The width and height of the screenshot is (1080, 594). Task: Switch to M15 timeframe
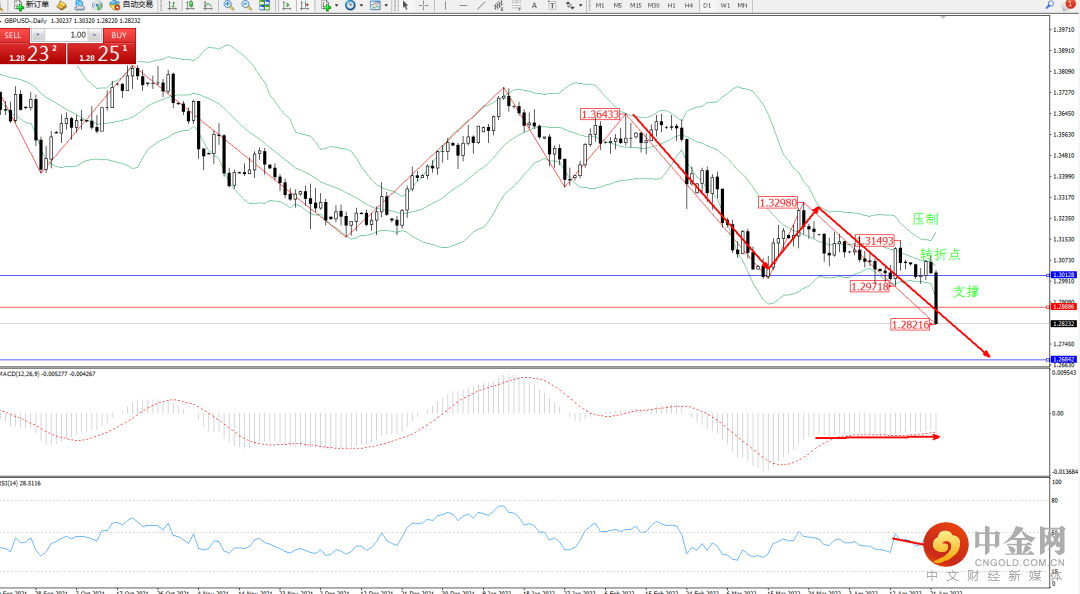tap(636, 5)
